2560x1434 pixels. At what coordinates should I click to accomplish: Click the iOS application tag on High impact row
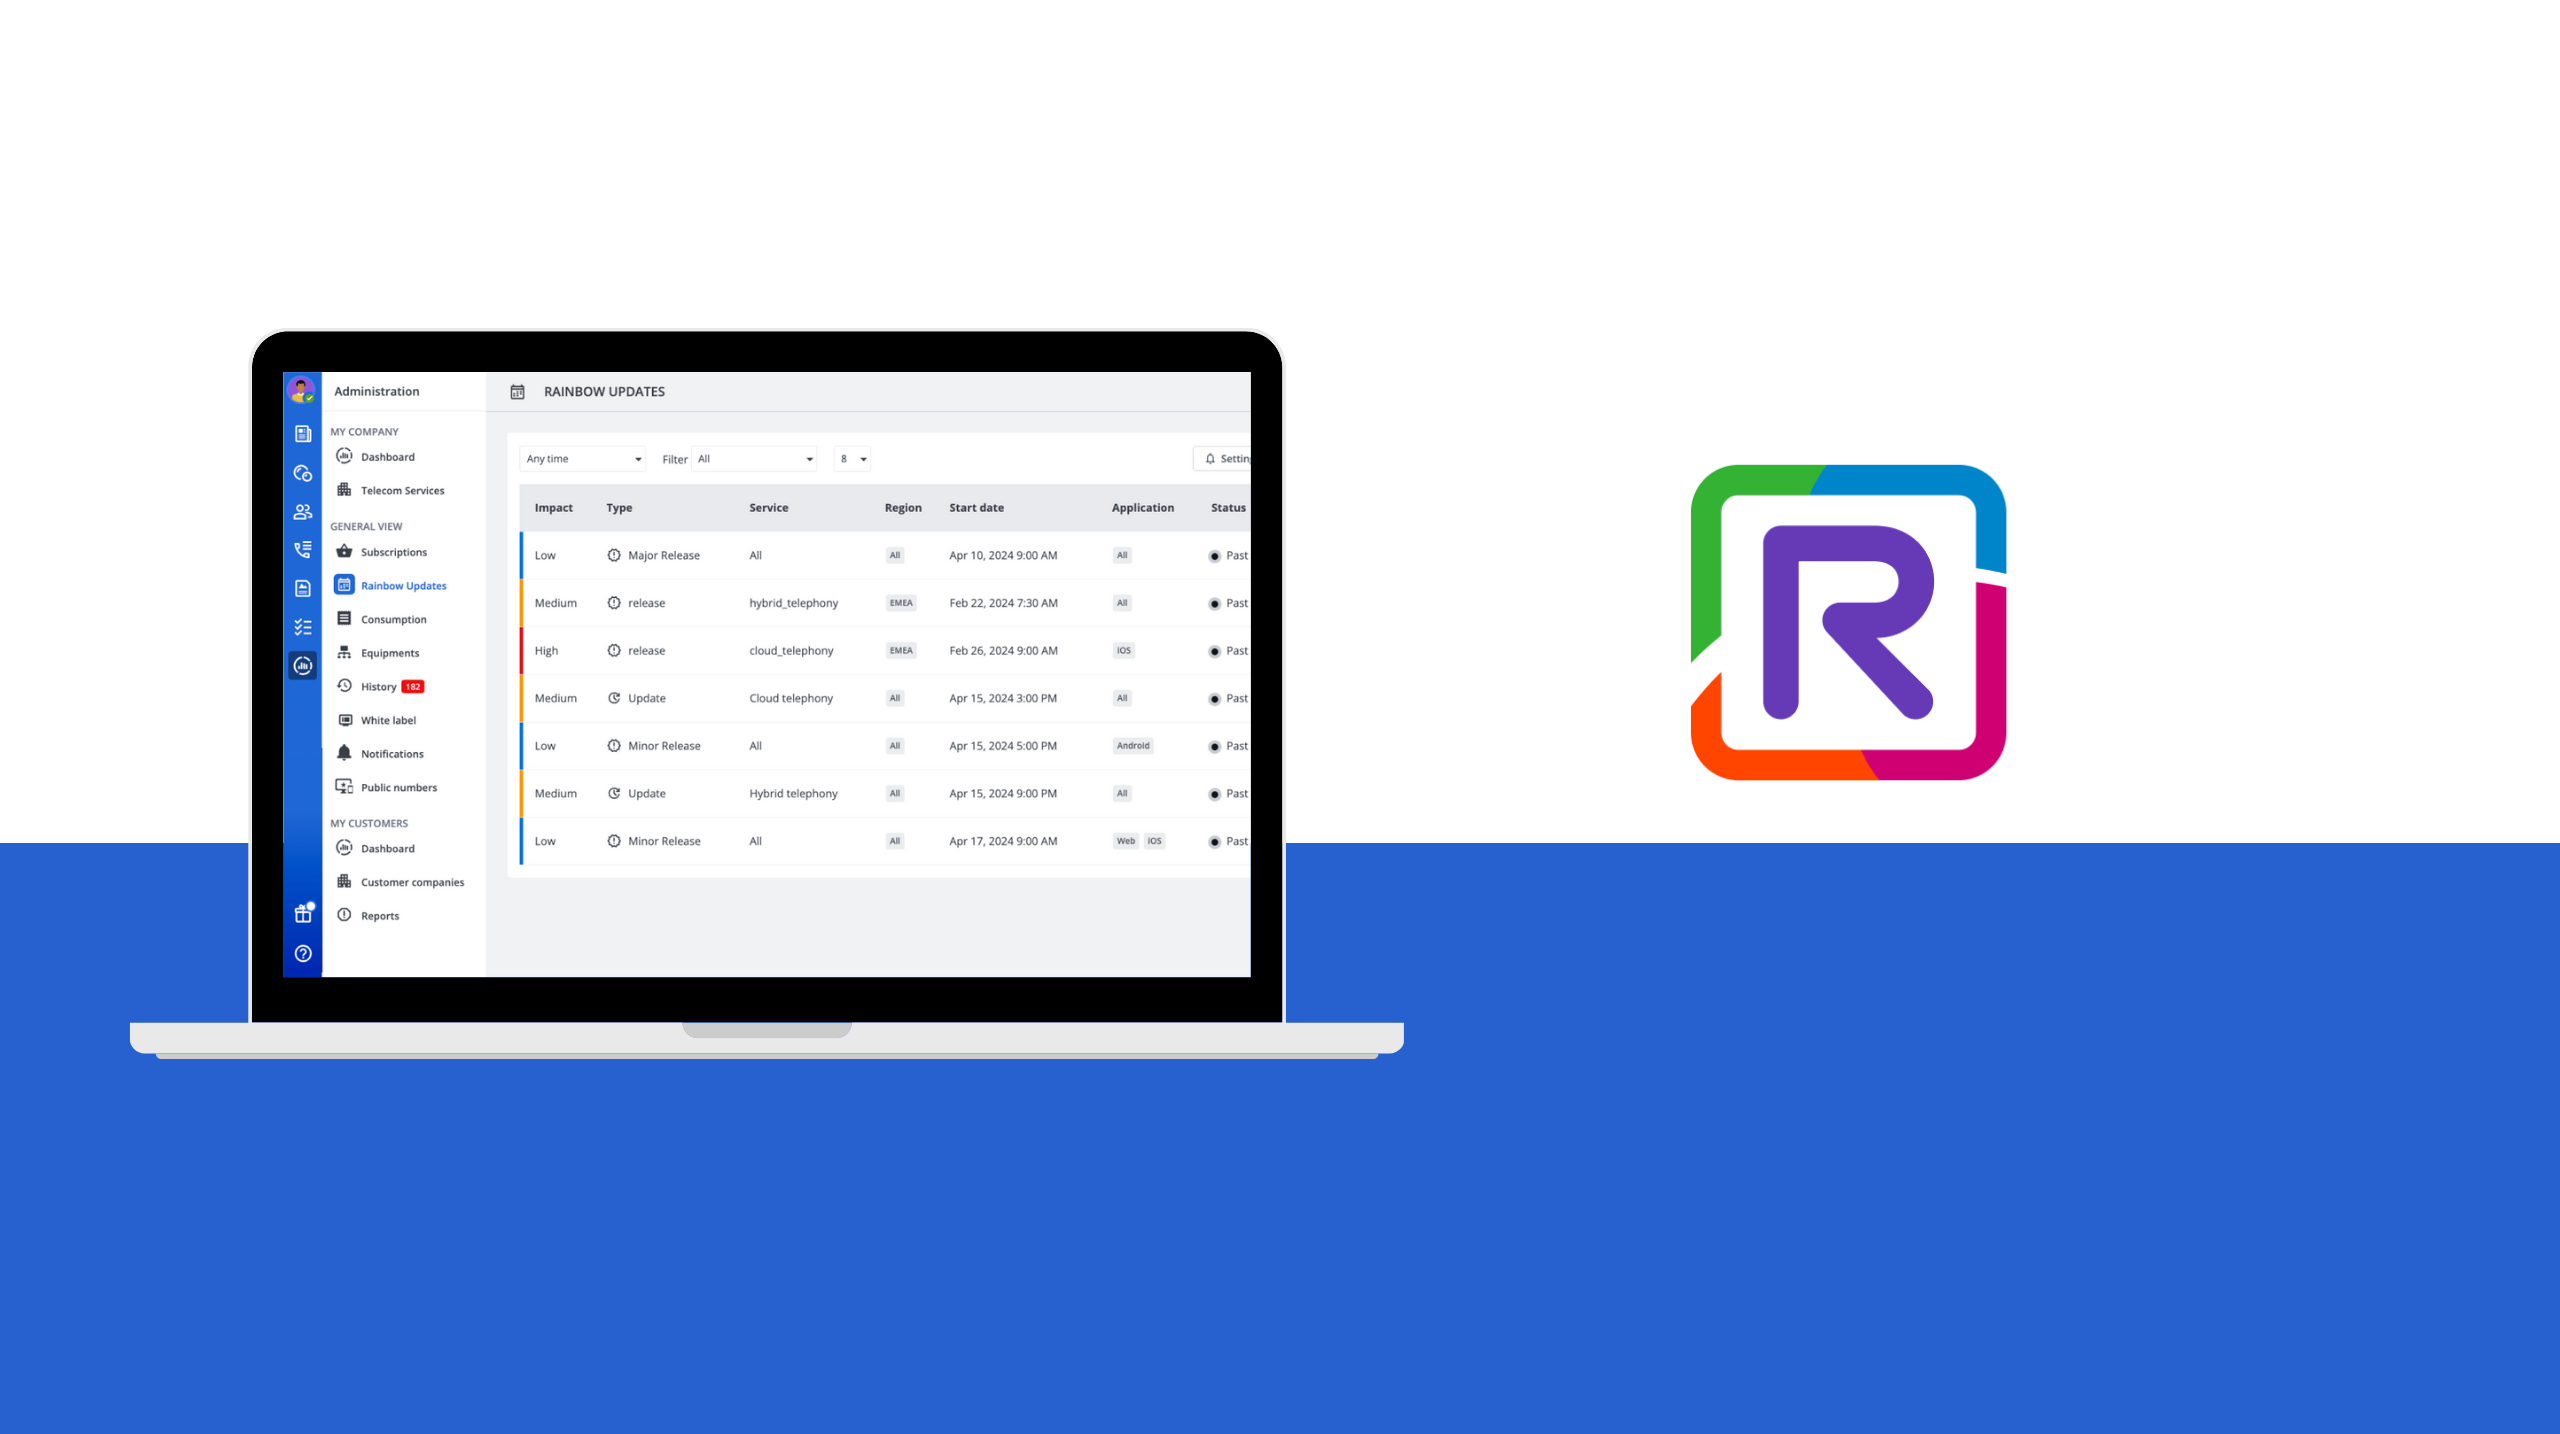click(x=1124, y=650)
